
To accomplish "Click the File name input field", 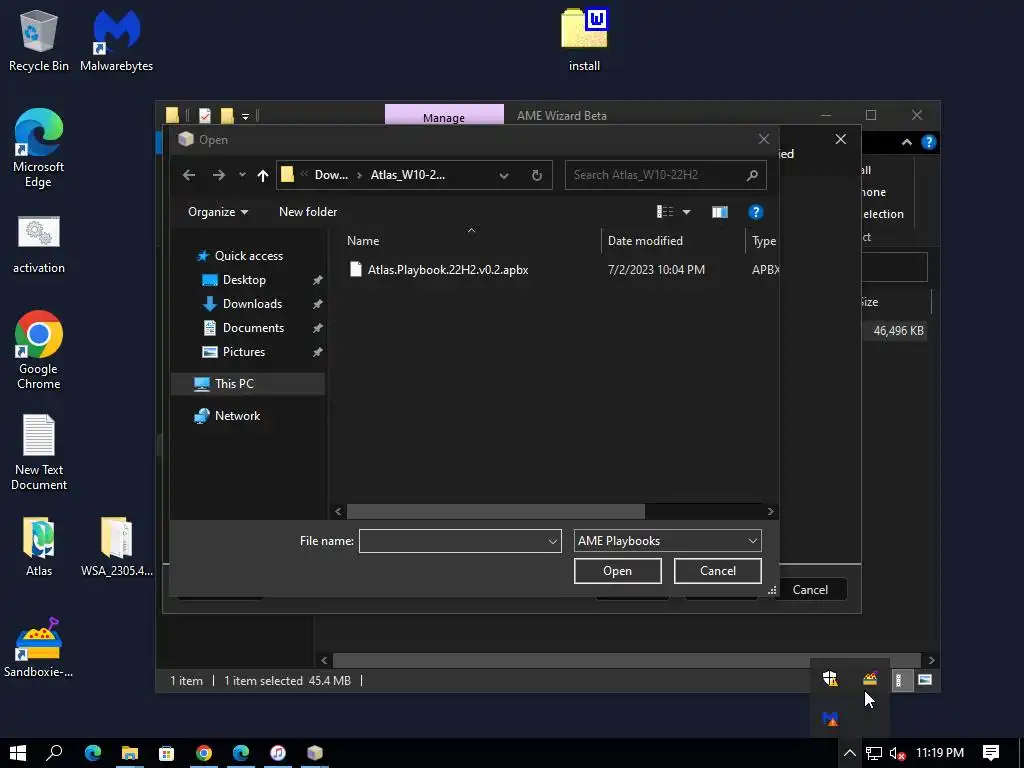I will click(x=453, y=541).
